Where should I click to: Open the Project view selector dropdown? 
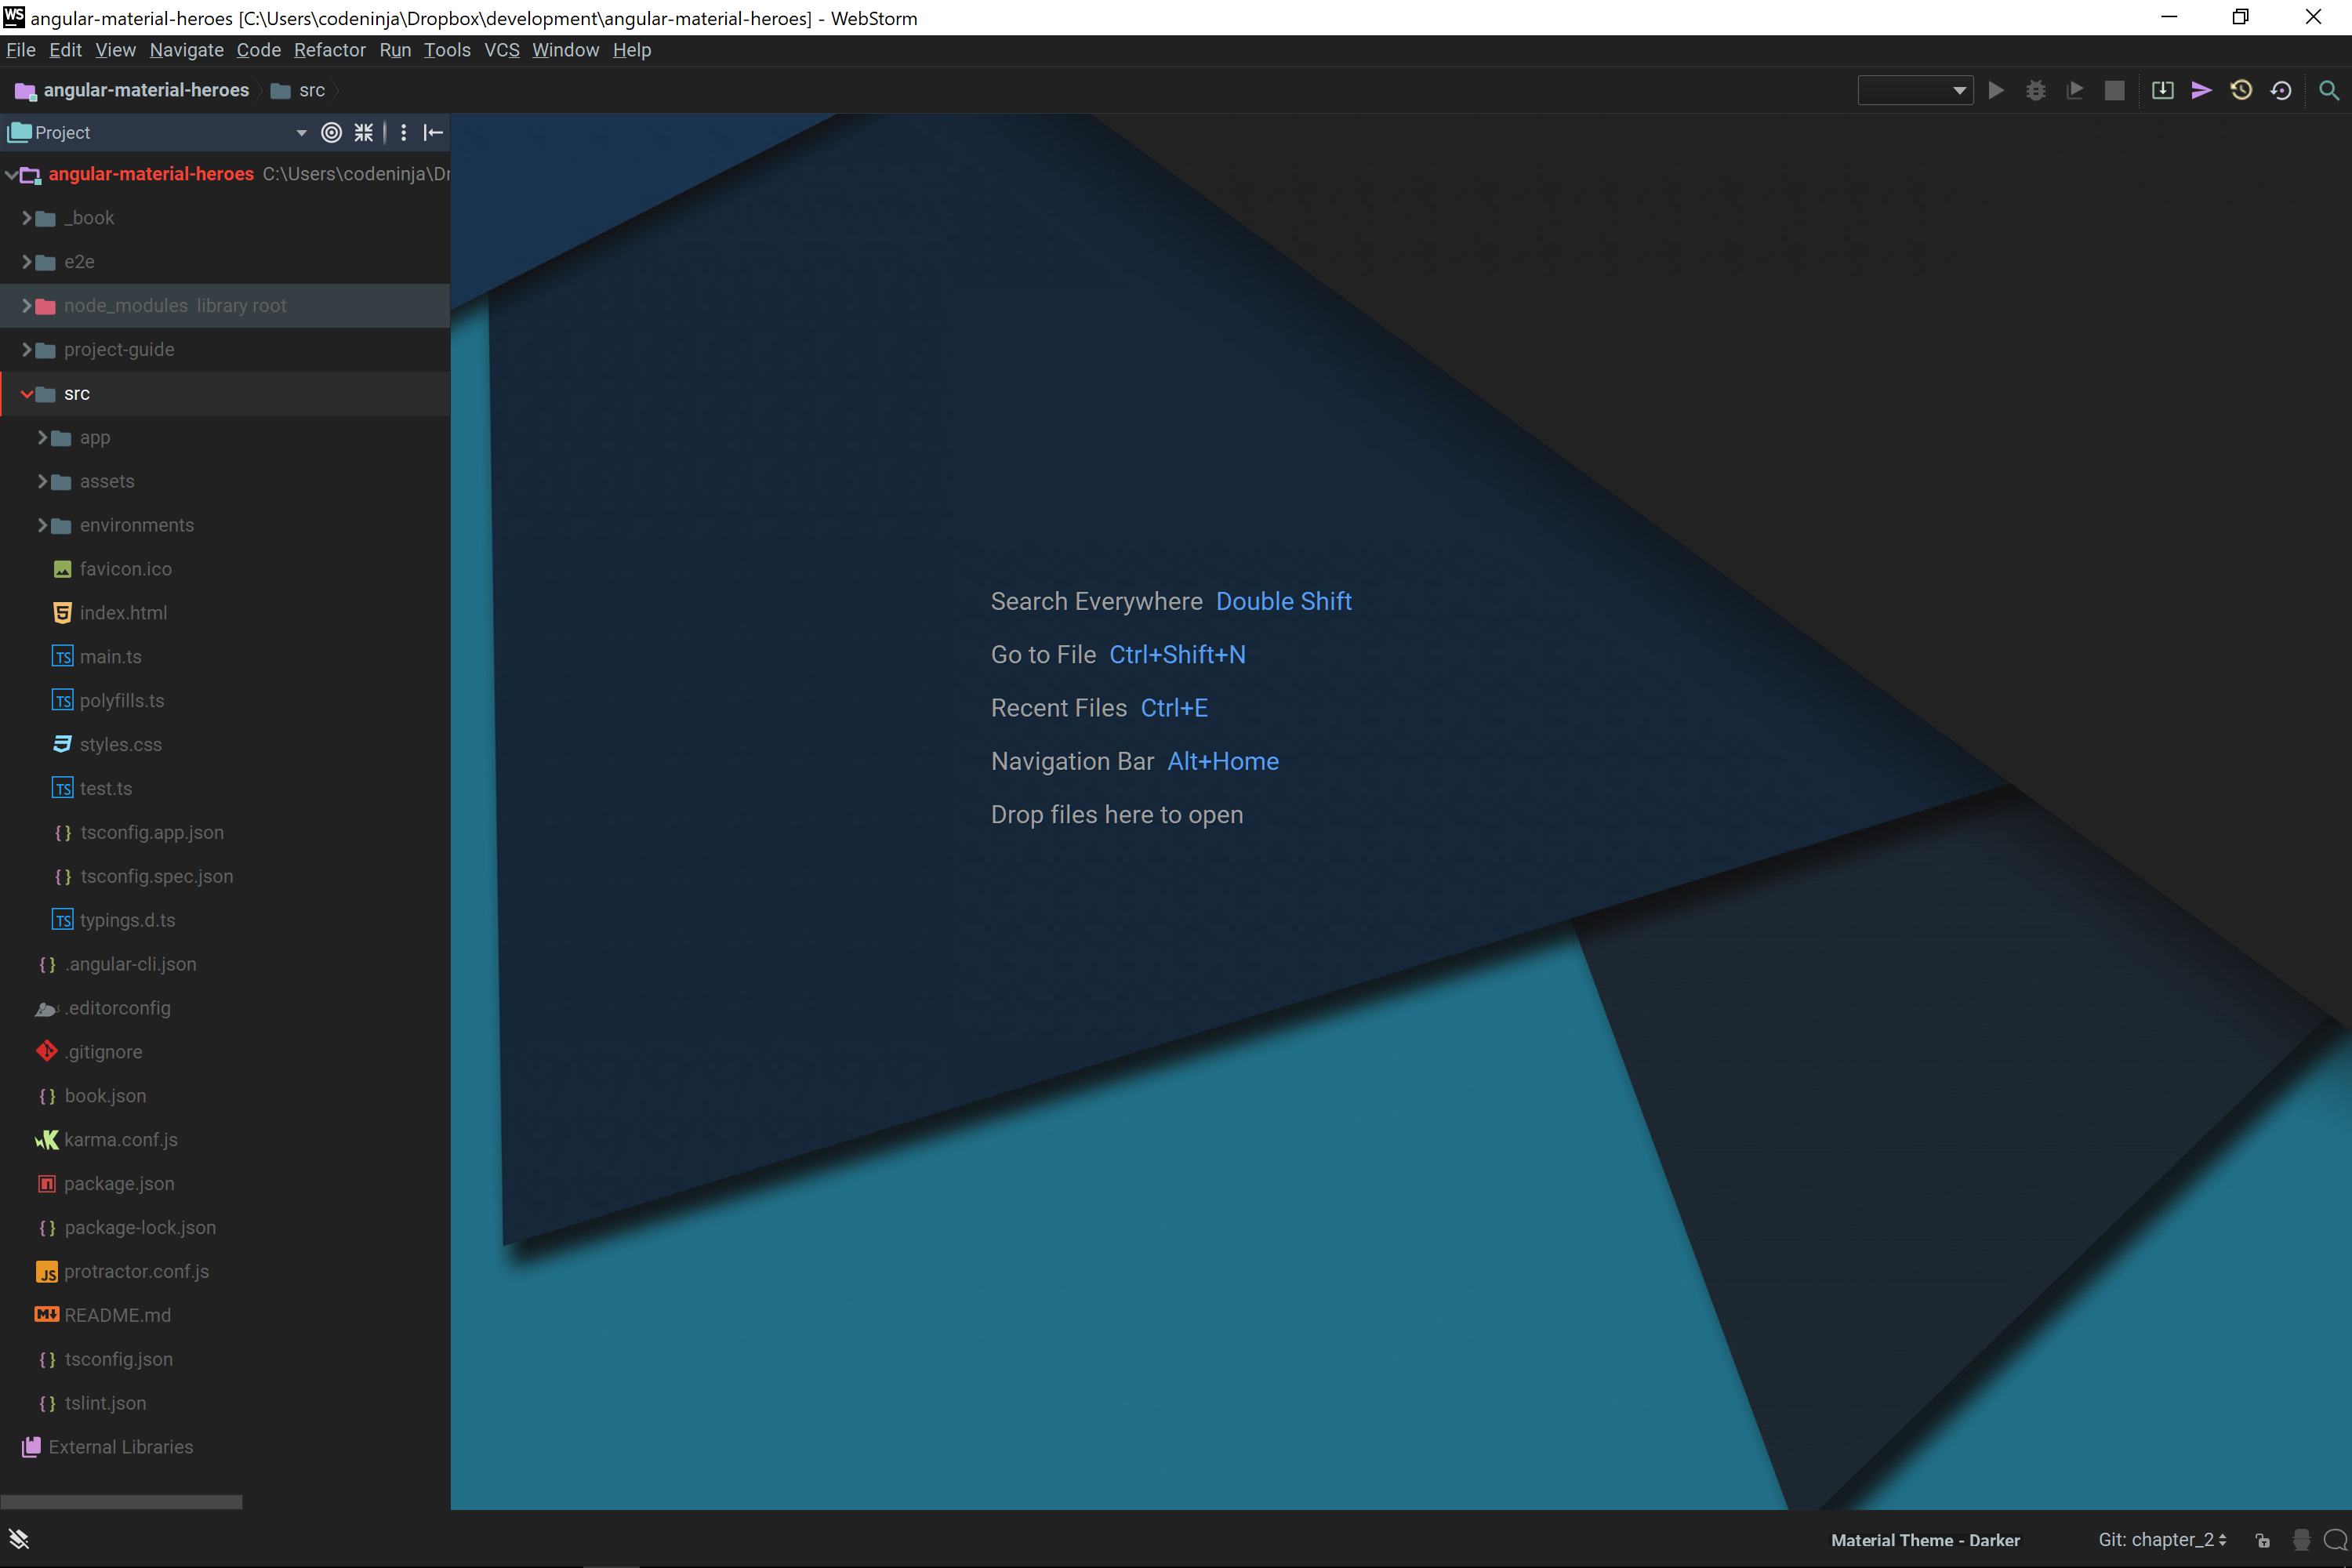click(301, 132)
